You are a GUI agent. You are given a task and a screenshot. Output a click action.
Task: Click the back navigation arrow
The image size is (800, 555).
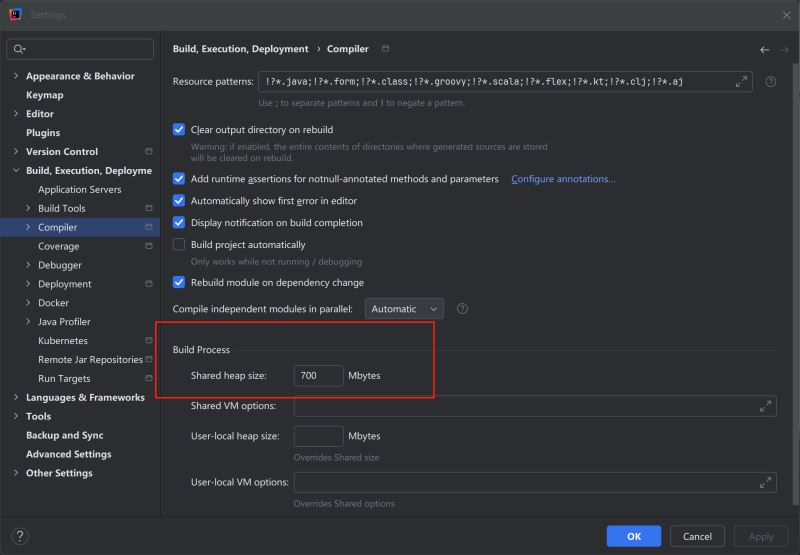tap(765, 49)
